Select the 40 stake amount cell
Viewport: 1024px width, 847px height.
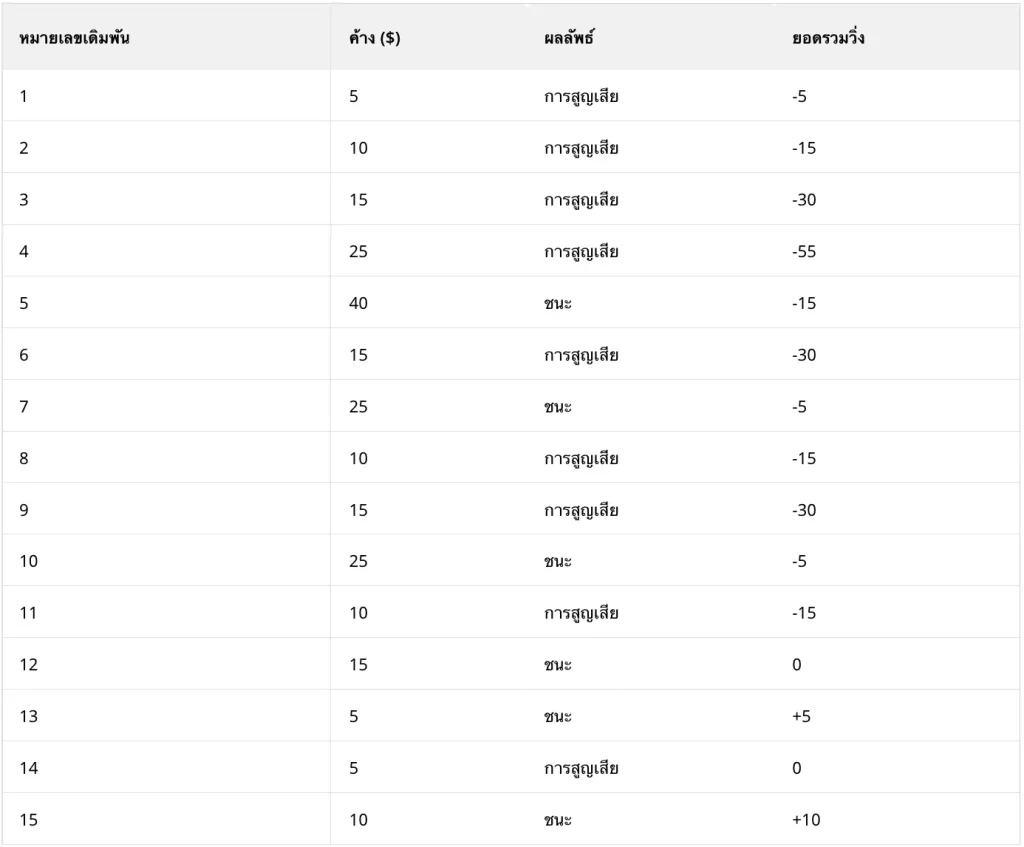359,303
